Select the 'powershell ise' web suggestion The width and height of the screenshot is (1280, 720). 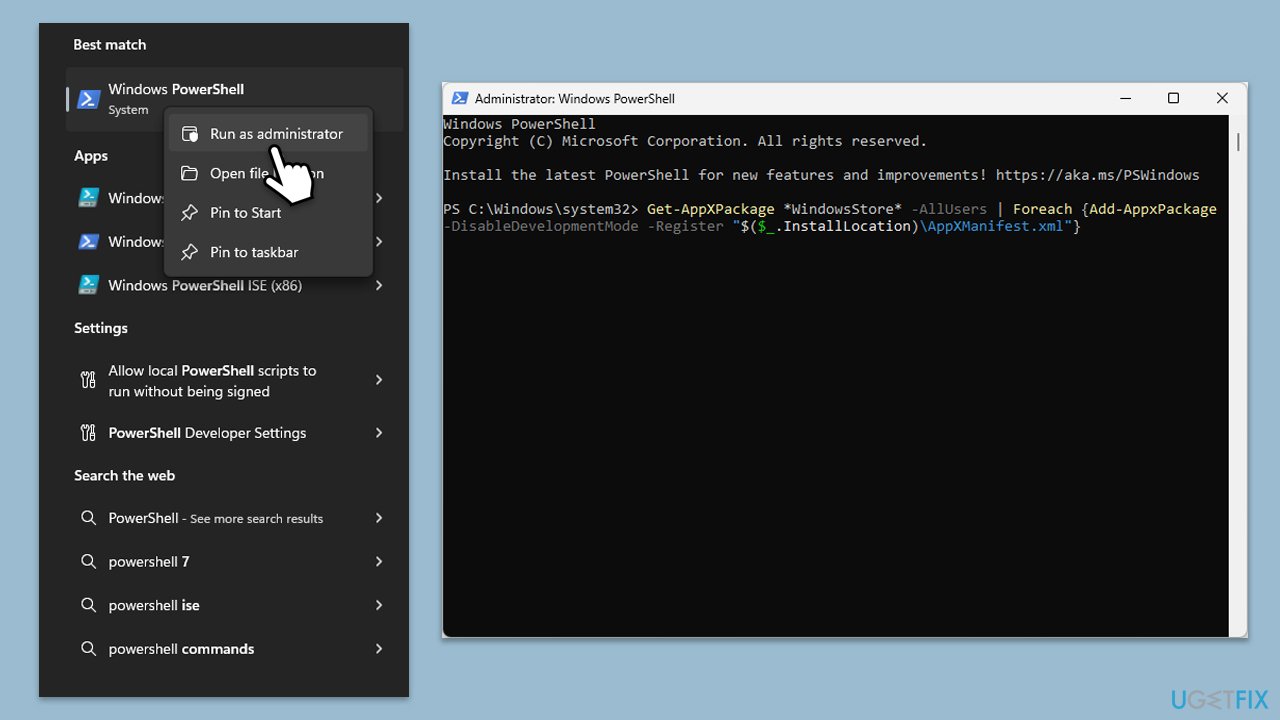[235, 605]
